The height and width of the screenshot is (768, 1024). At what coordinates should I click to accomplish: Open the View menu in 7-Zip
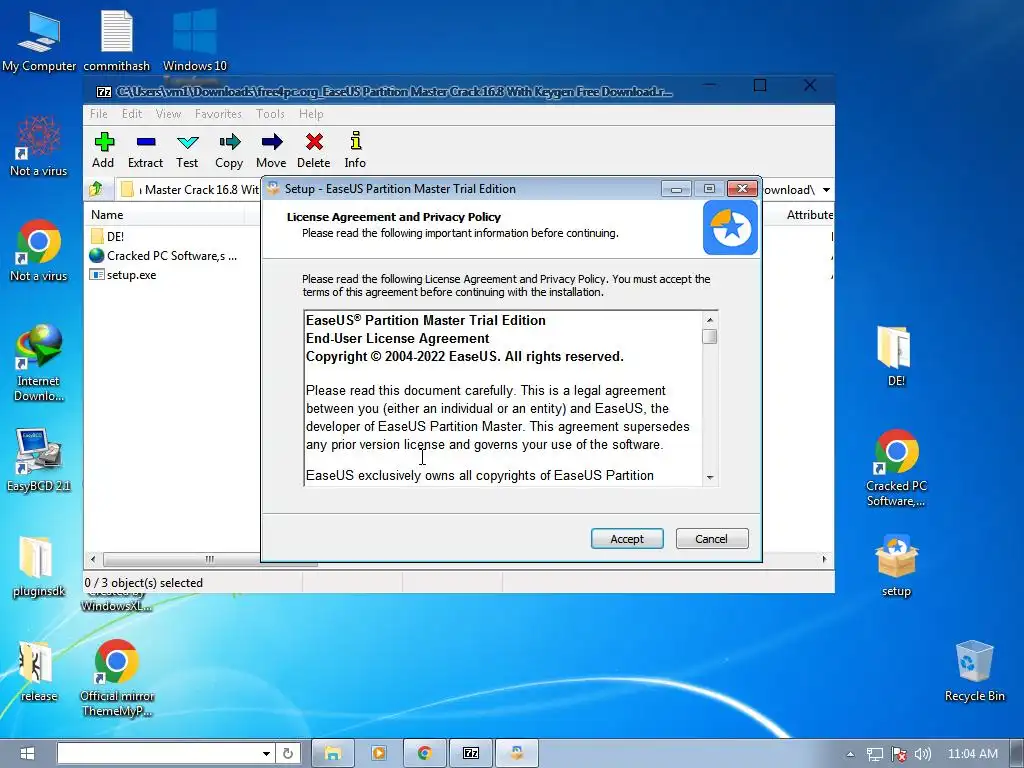[168, 114]
